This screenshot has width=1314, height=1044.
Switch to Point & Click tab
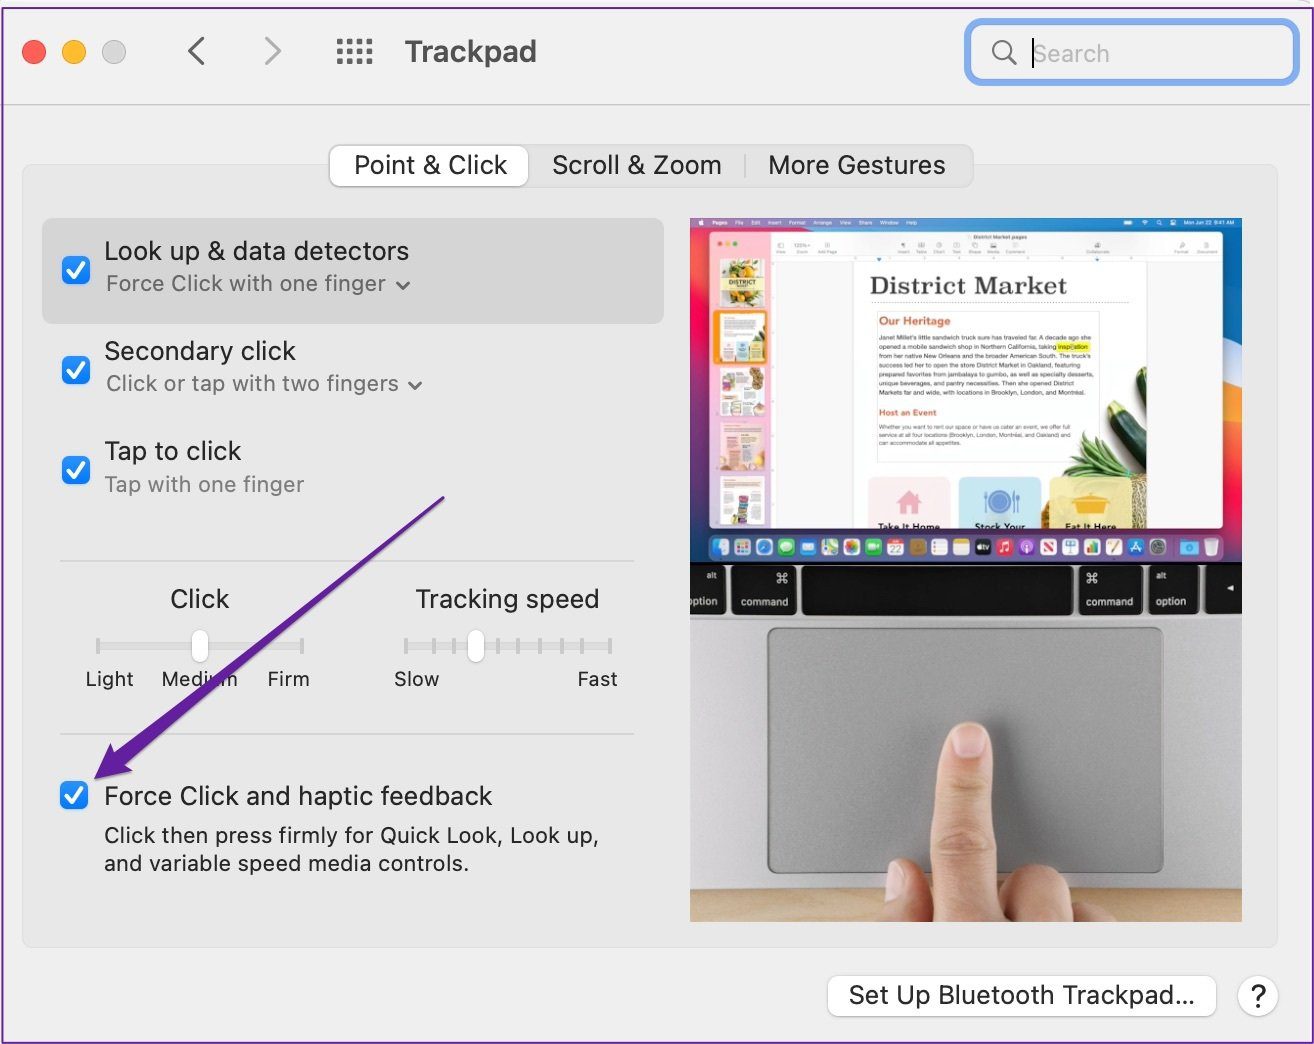tap(430, 165)
